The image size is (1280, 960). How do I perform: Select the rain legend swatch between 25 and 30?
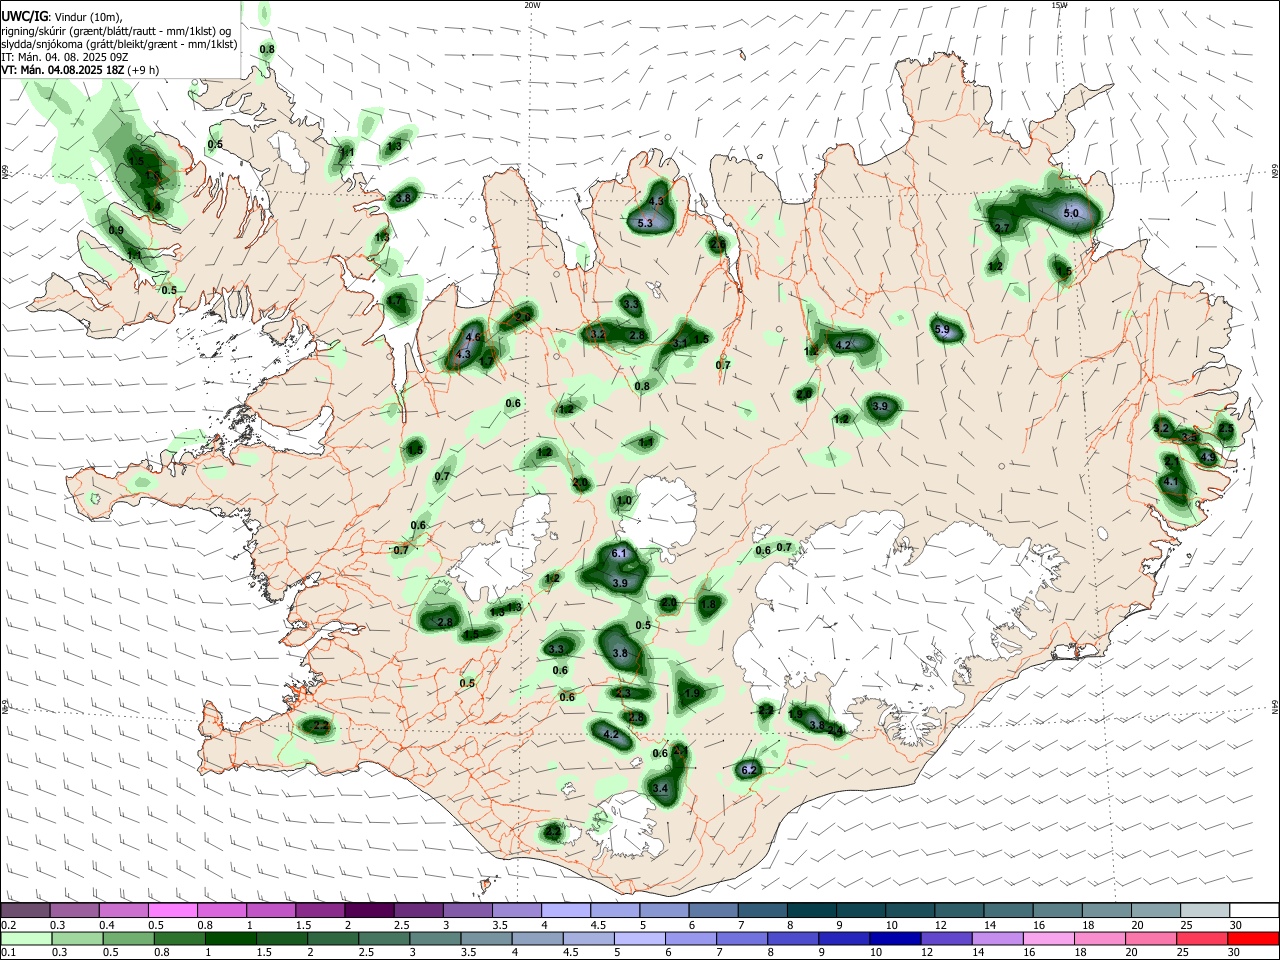(x=1204, y=938)
